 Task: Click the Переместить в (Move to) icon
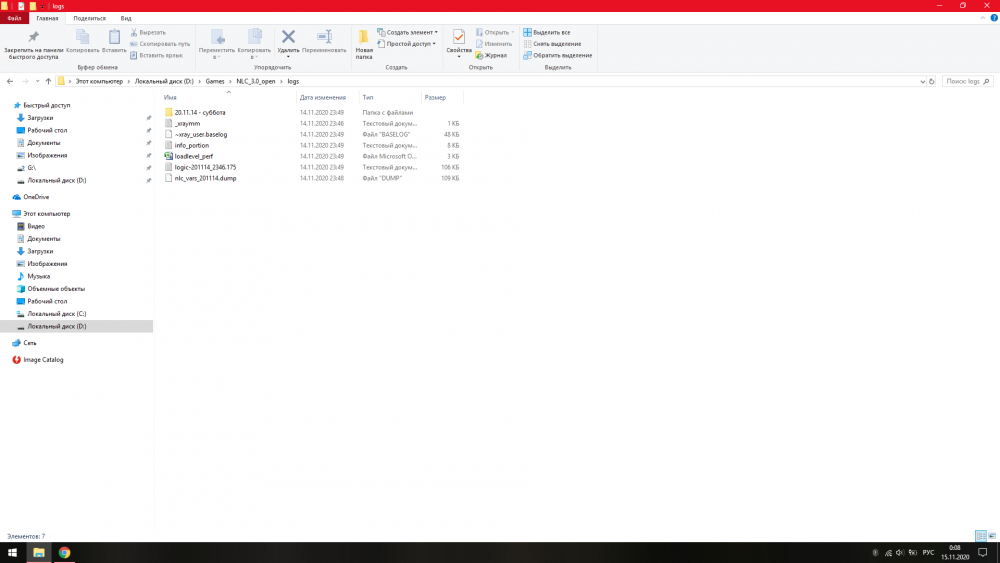[x=217, y=37]
